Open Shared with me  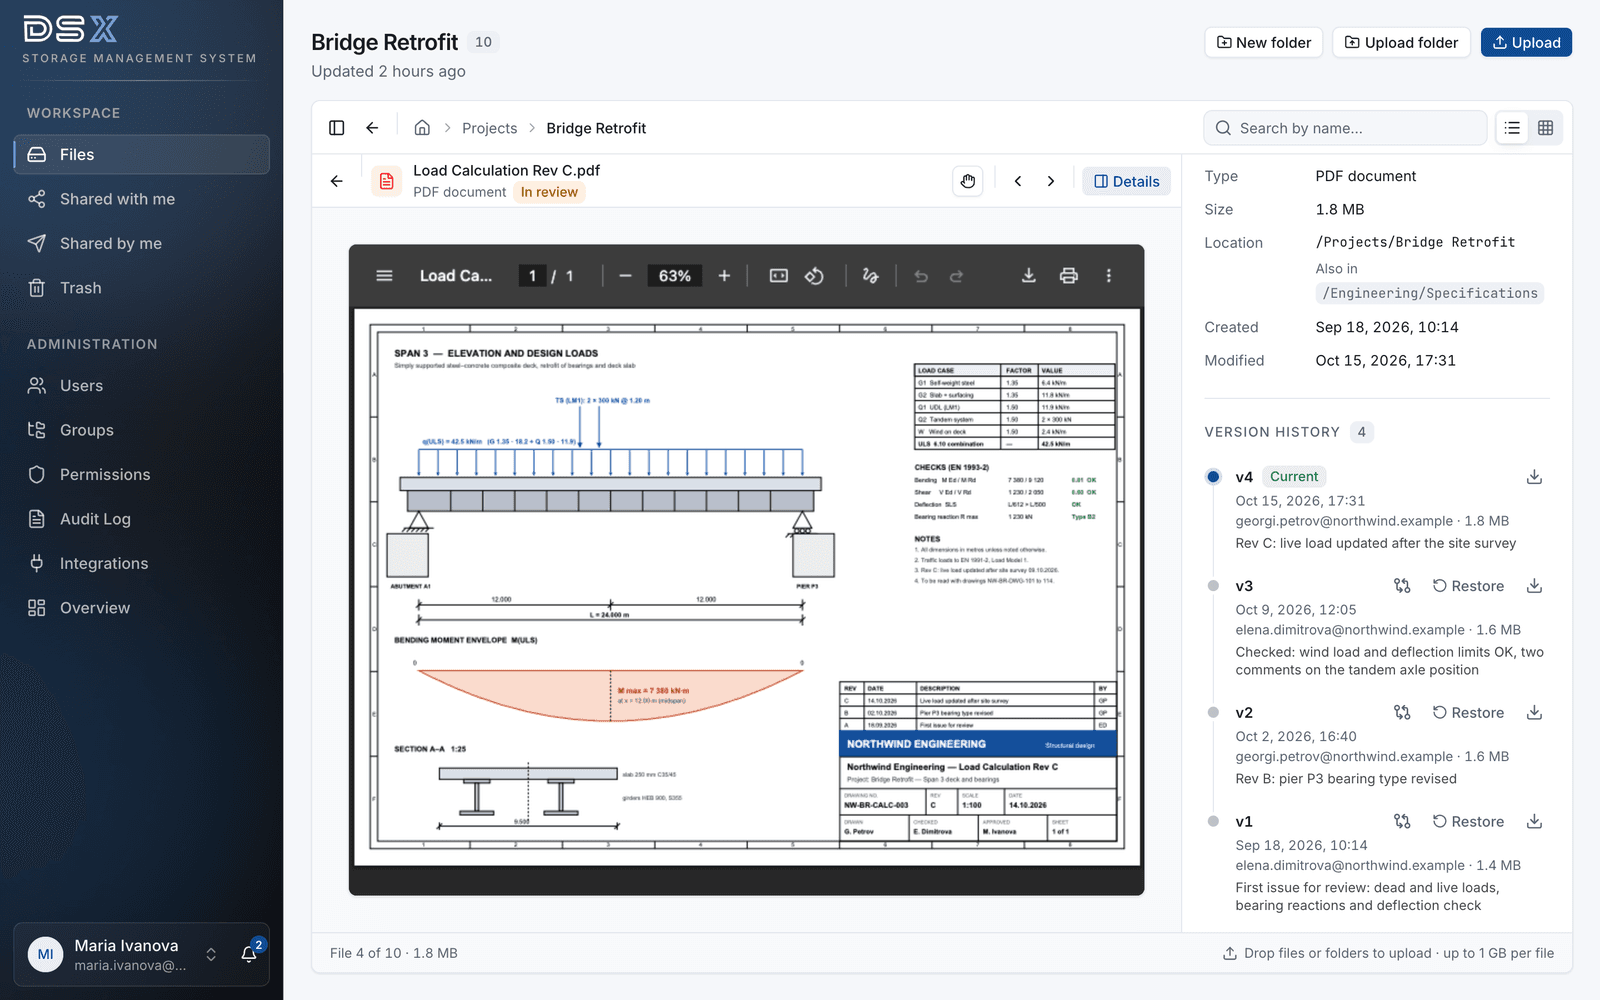(x=142, y=199)
